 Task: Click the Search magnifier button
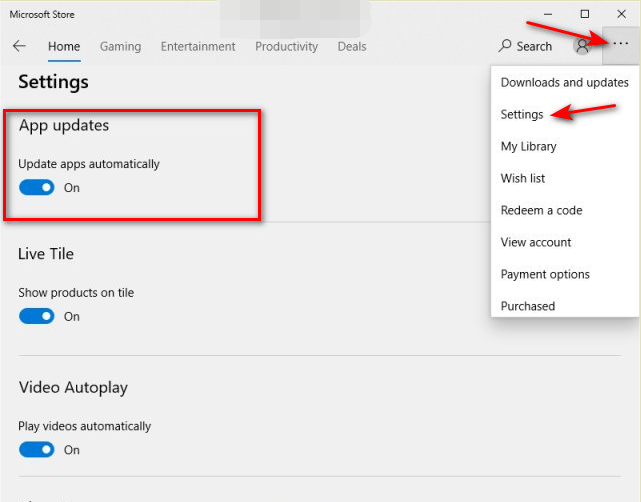click(525, 46)
